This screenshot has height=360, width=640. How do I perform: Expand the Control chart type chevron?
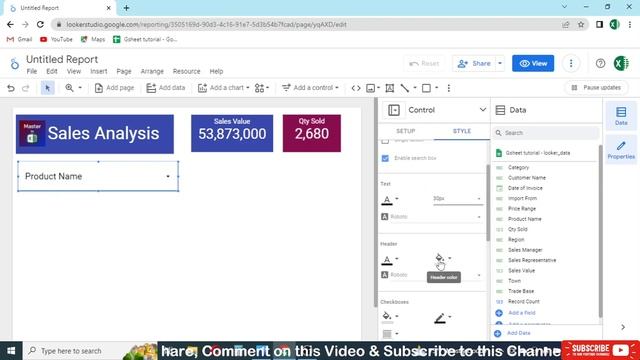coord(482,110)
